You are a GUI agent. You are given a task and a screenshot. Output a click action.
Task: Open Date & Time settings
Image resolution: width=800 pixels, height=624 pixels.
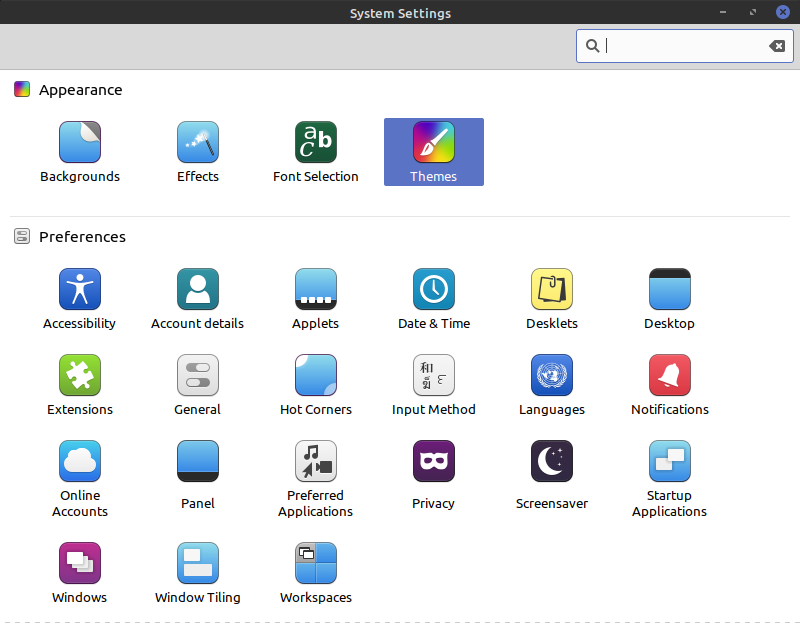(x=433, y=297)
